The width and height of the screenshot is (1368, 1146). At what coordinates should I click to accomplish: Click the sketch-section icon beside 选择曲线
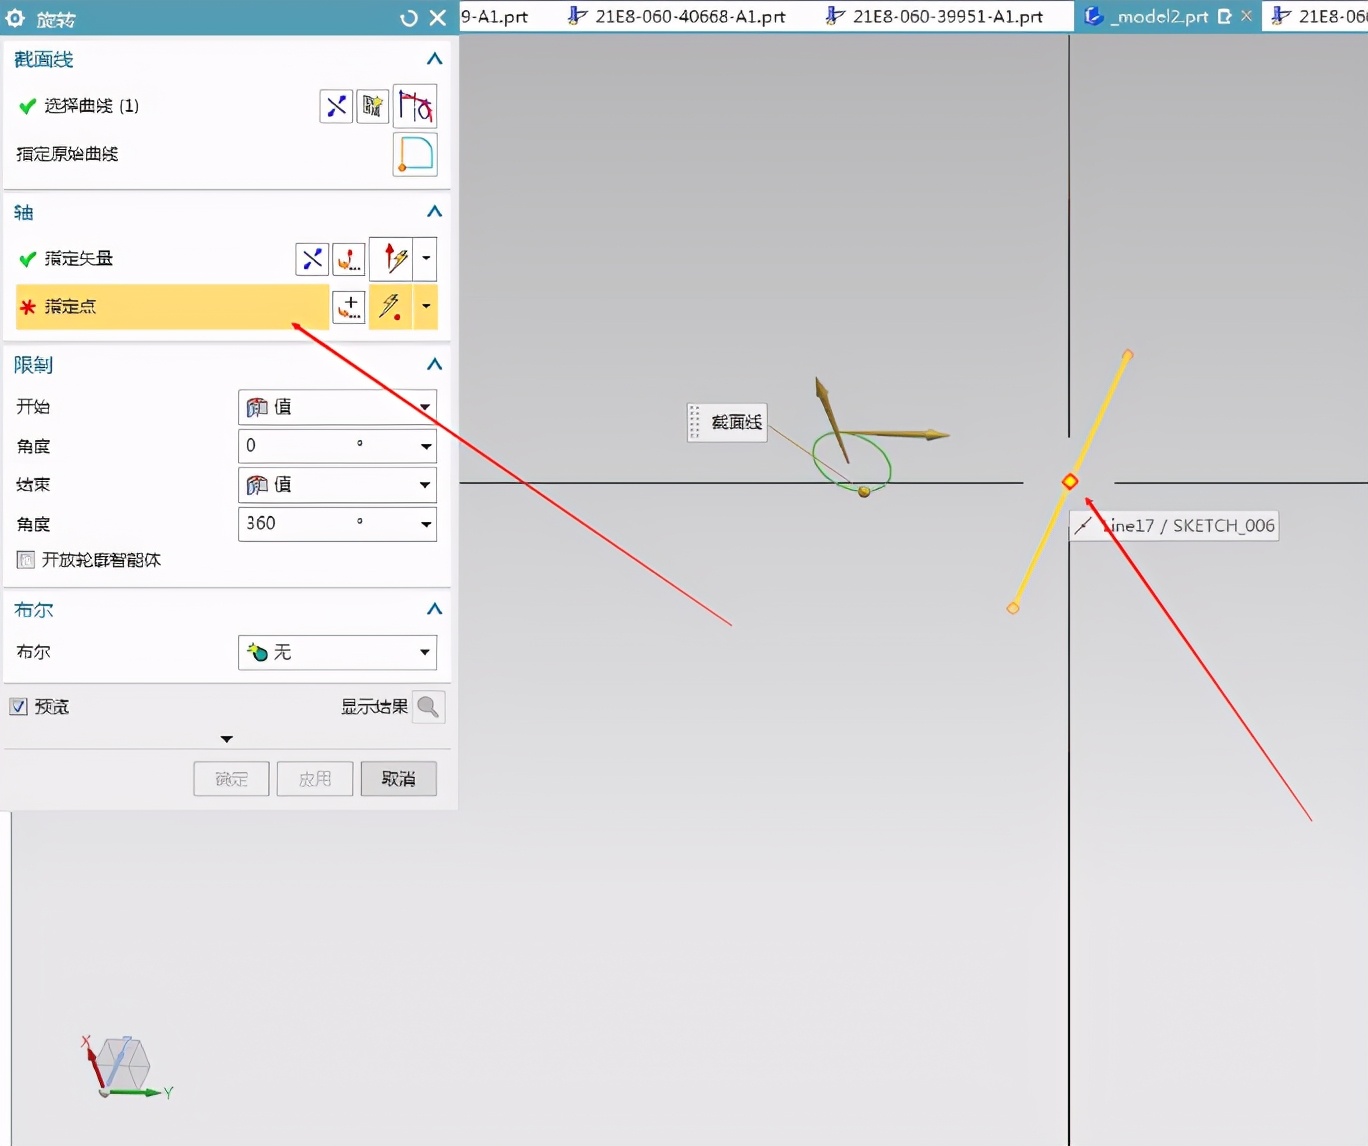[x=336, y=106]
